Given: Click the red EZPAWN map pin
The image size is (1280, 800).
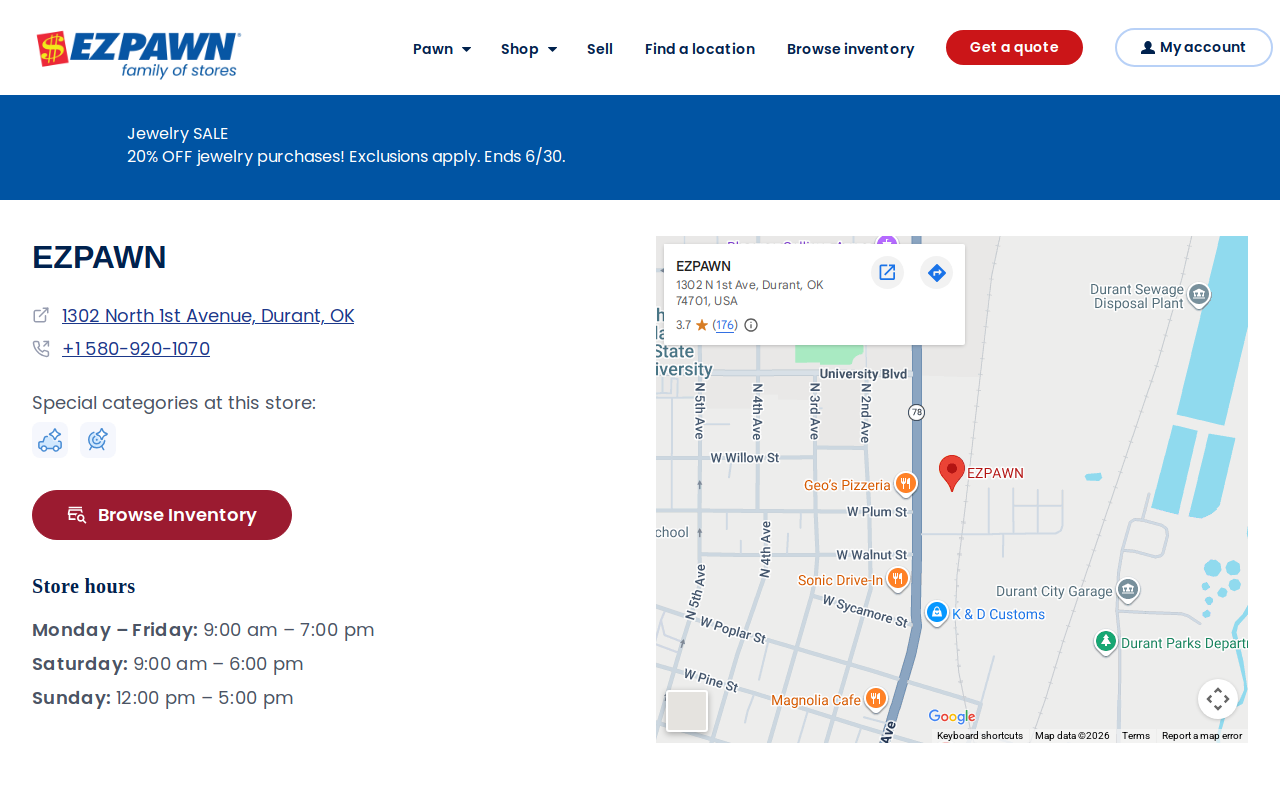Looking at the screenshot, I should pos(952,473).
